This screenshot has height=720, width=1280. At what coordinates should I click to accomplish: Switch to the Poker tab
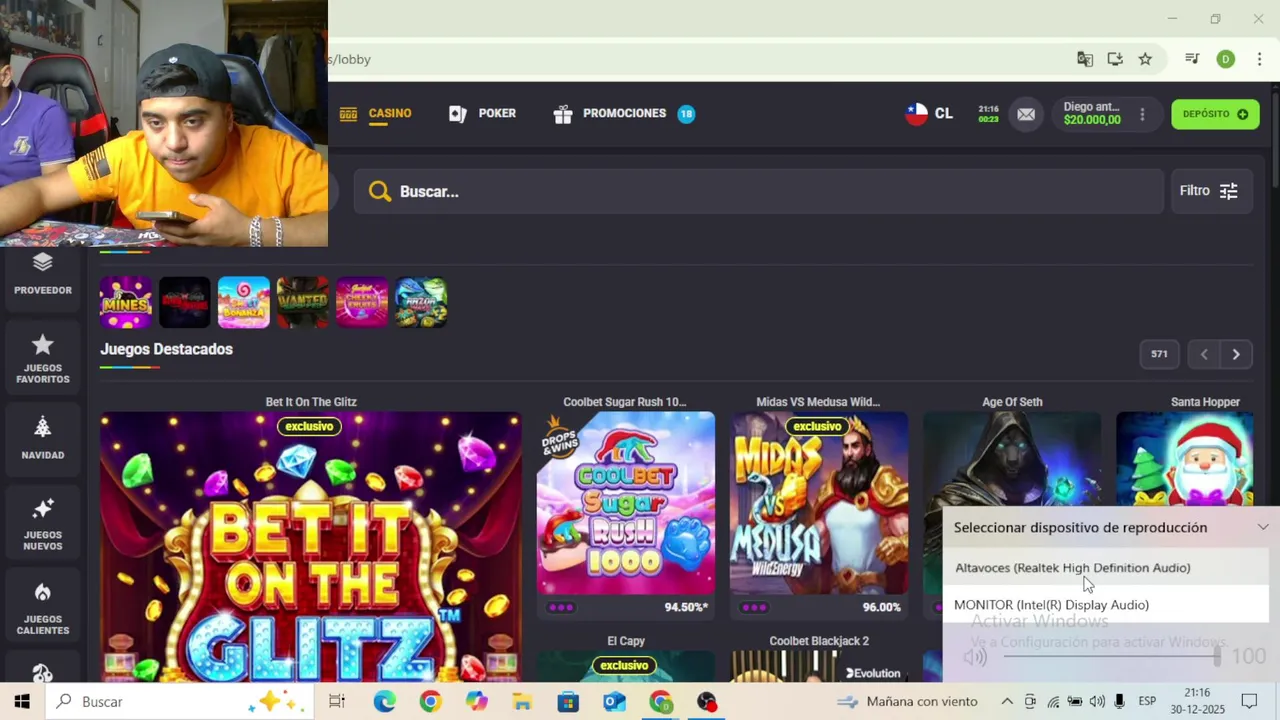483,114
